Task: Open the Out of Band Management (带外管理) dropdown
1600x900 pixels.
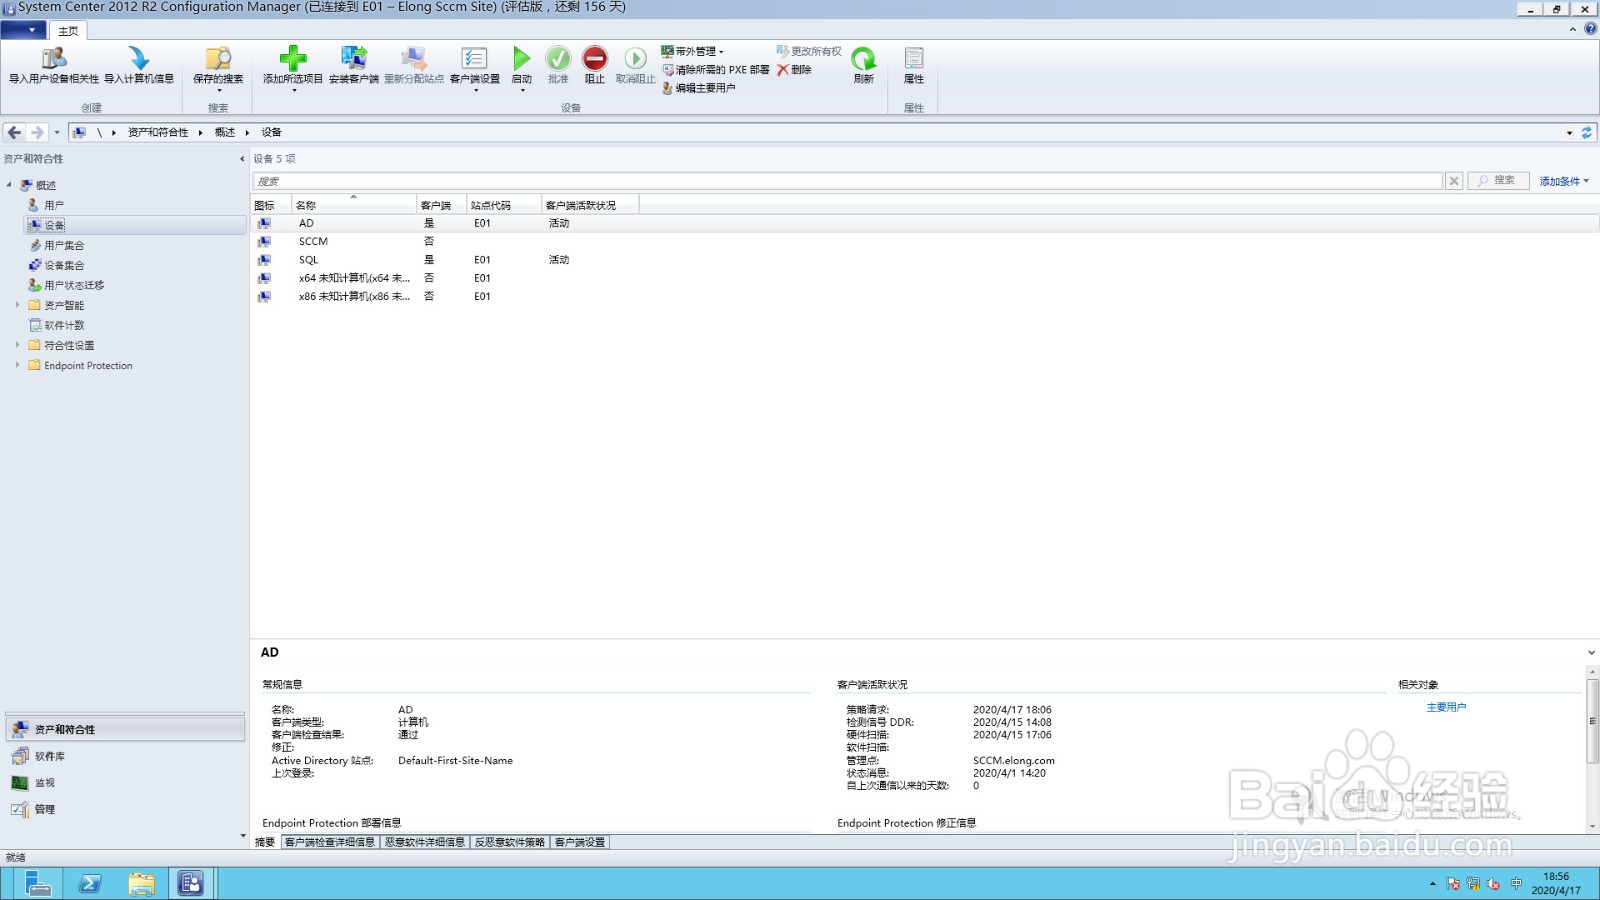Action: pyautogui.click(x=692, y=52)
